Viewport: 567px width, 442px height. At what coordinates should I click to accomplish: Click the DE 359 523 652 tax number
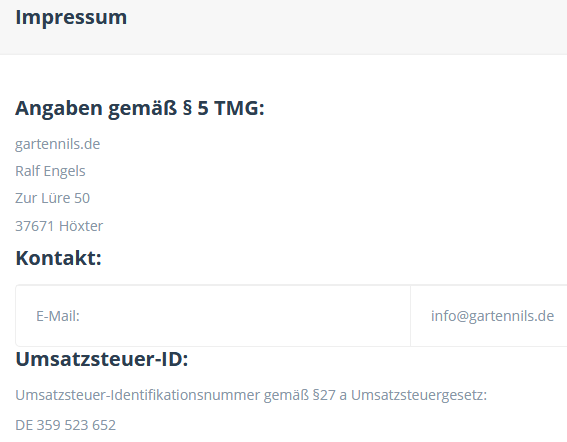[x=65, y=425]
